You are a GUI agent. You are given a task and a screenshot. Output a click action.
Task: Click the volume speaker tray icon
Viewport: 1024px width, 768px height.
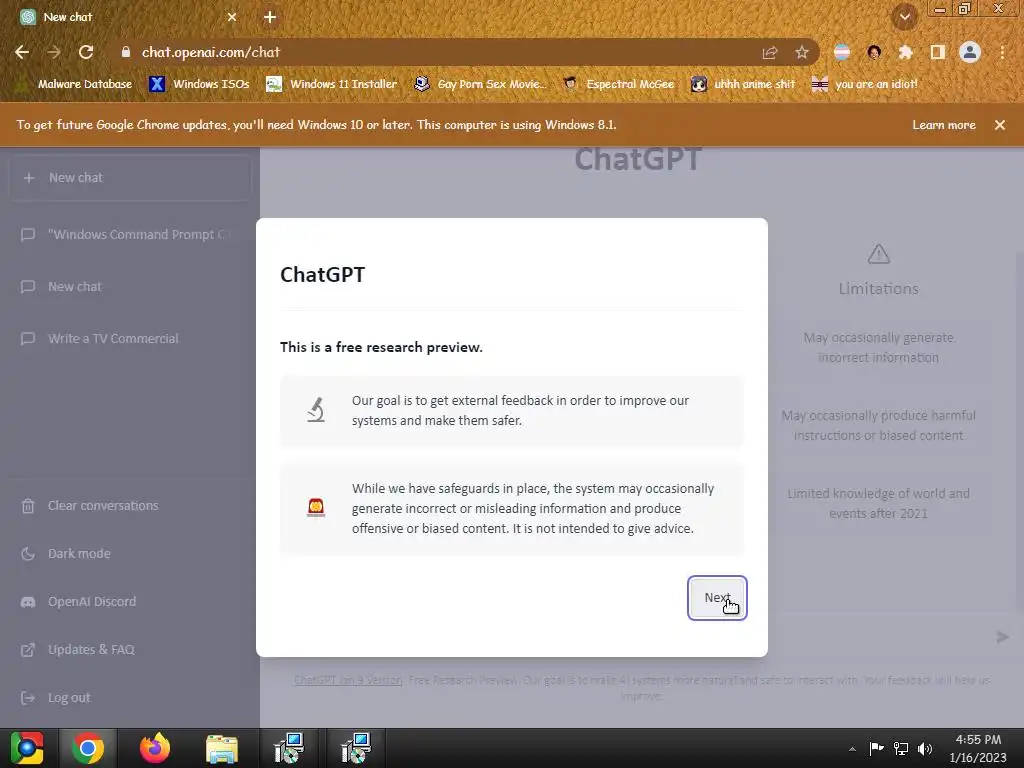coord(925,748)
